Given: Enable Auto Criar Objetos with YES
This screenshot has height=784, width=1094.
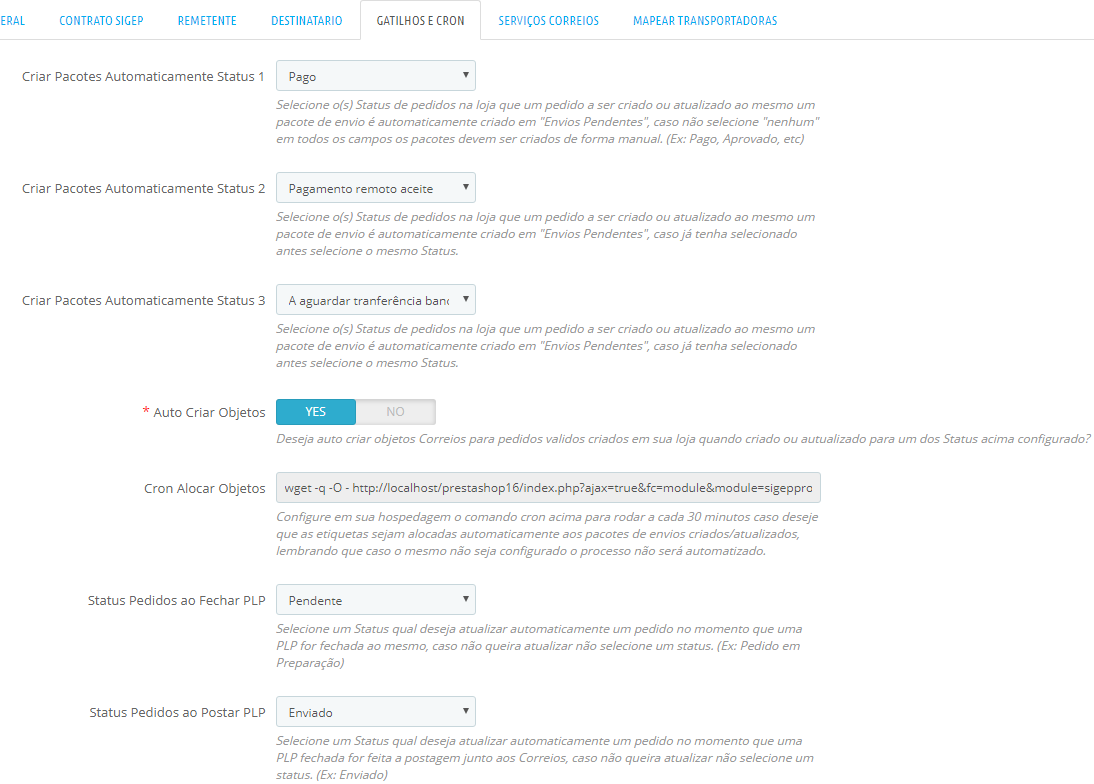Looking at the screenshot, I should click(316, 412).
